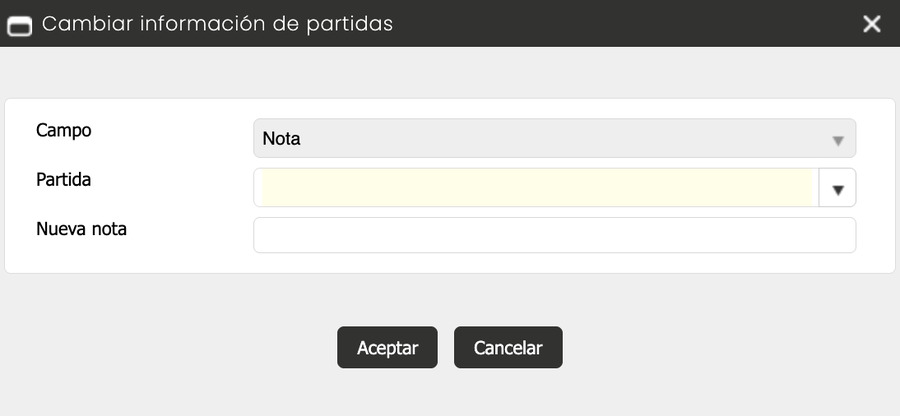Screen dimensions: 900x416
Task: Click into the Nueva nota text field
Action: 554,235
